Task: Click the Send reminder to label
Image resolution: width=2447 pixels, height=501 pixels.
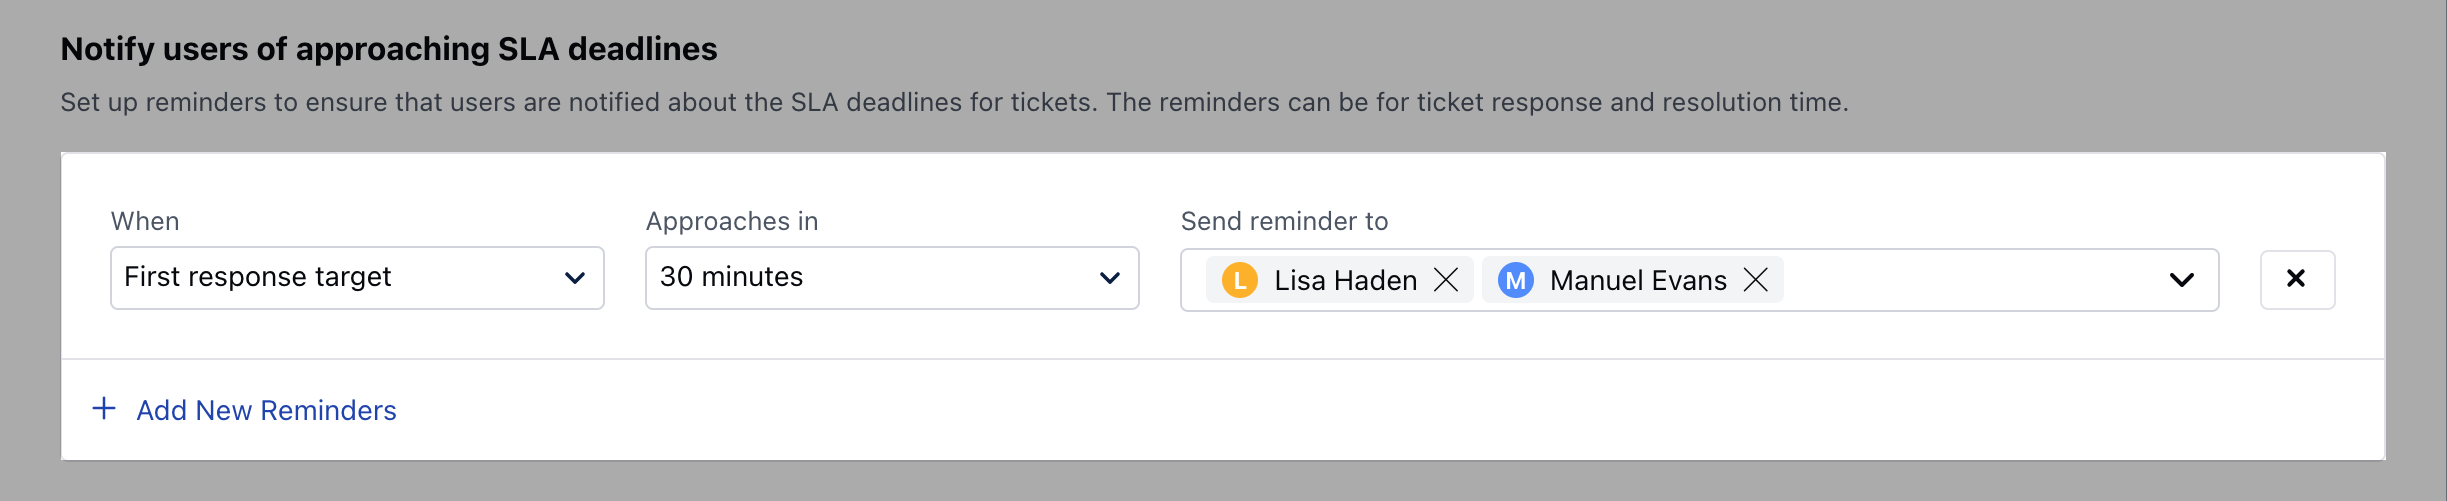Action: [x=1284, y=221]
